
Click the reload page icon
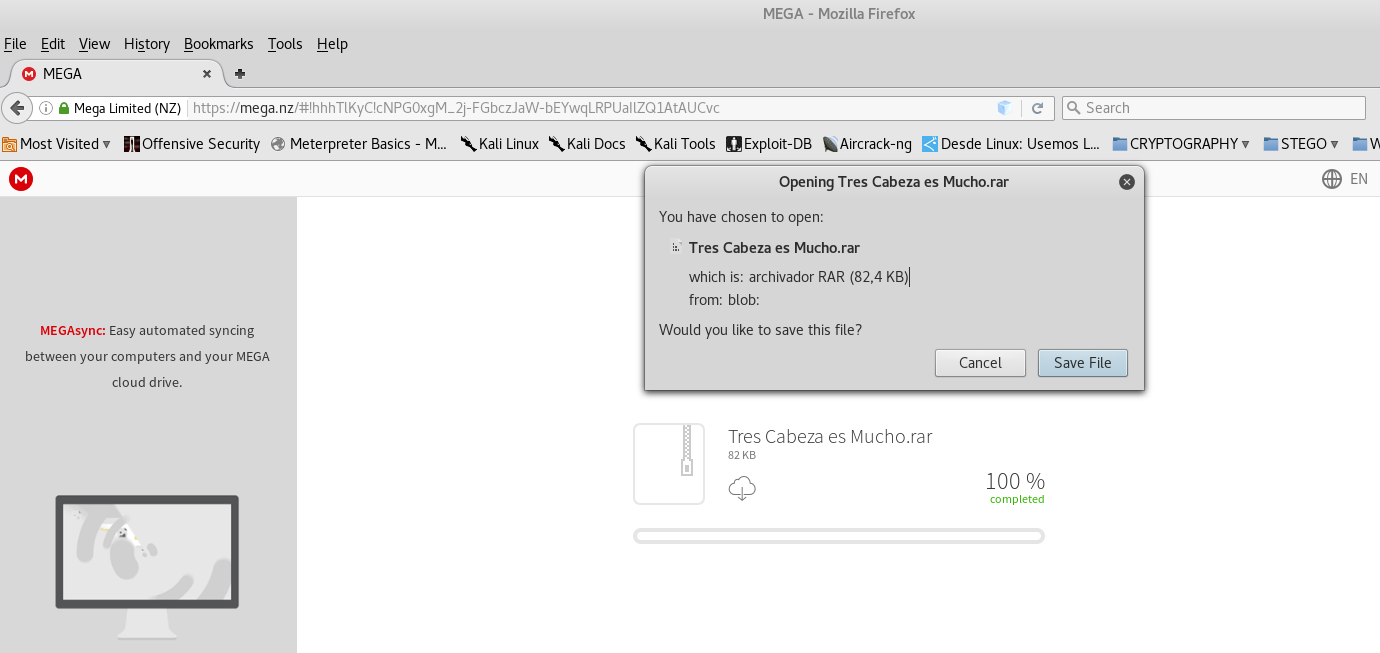pos(1037,108)
